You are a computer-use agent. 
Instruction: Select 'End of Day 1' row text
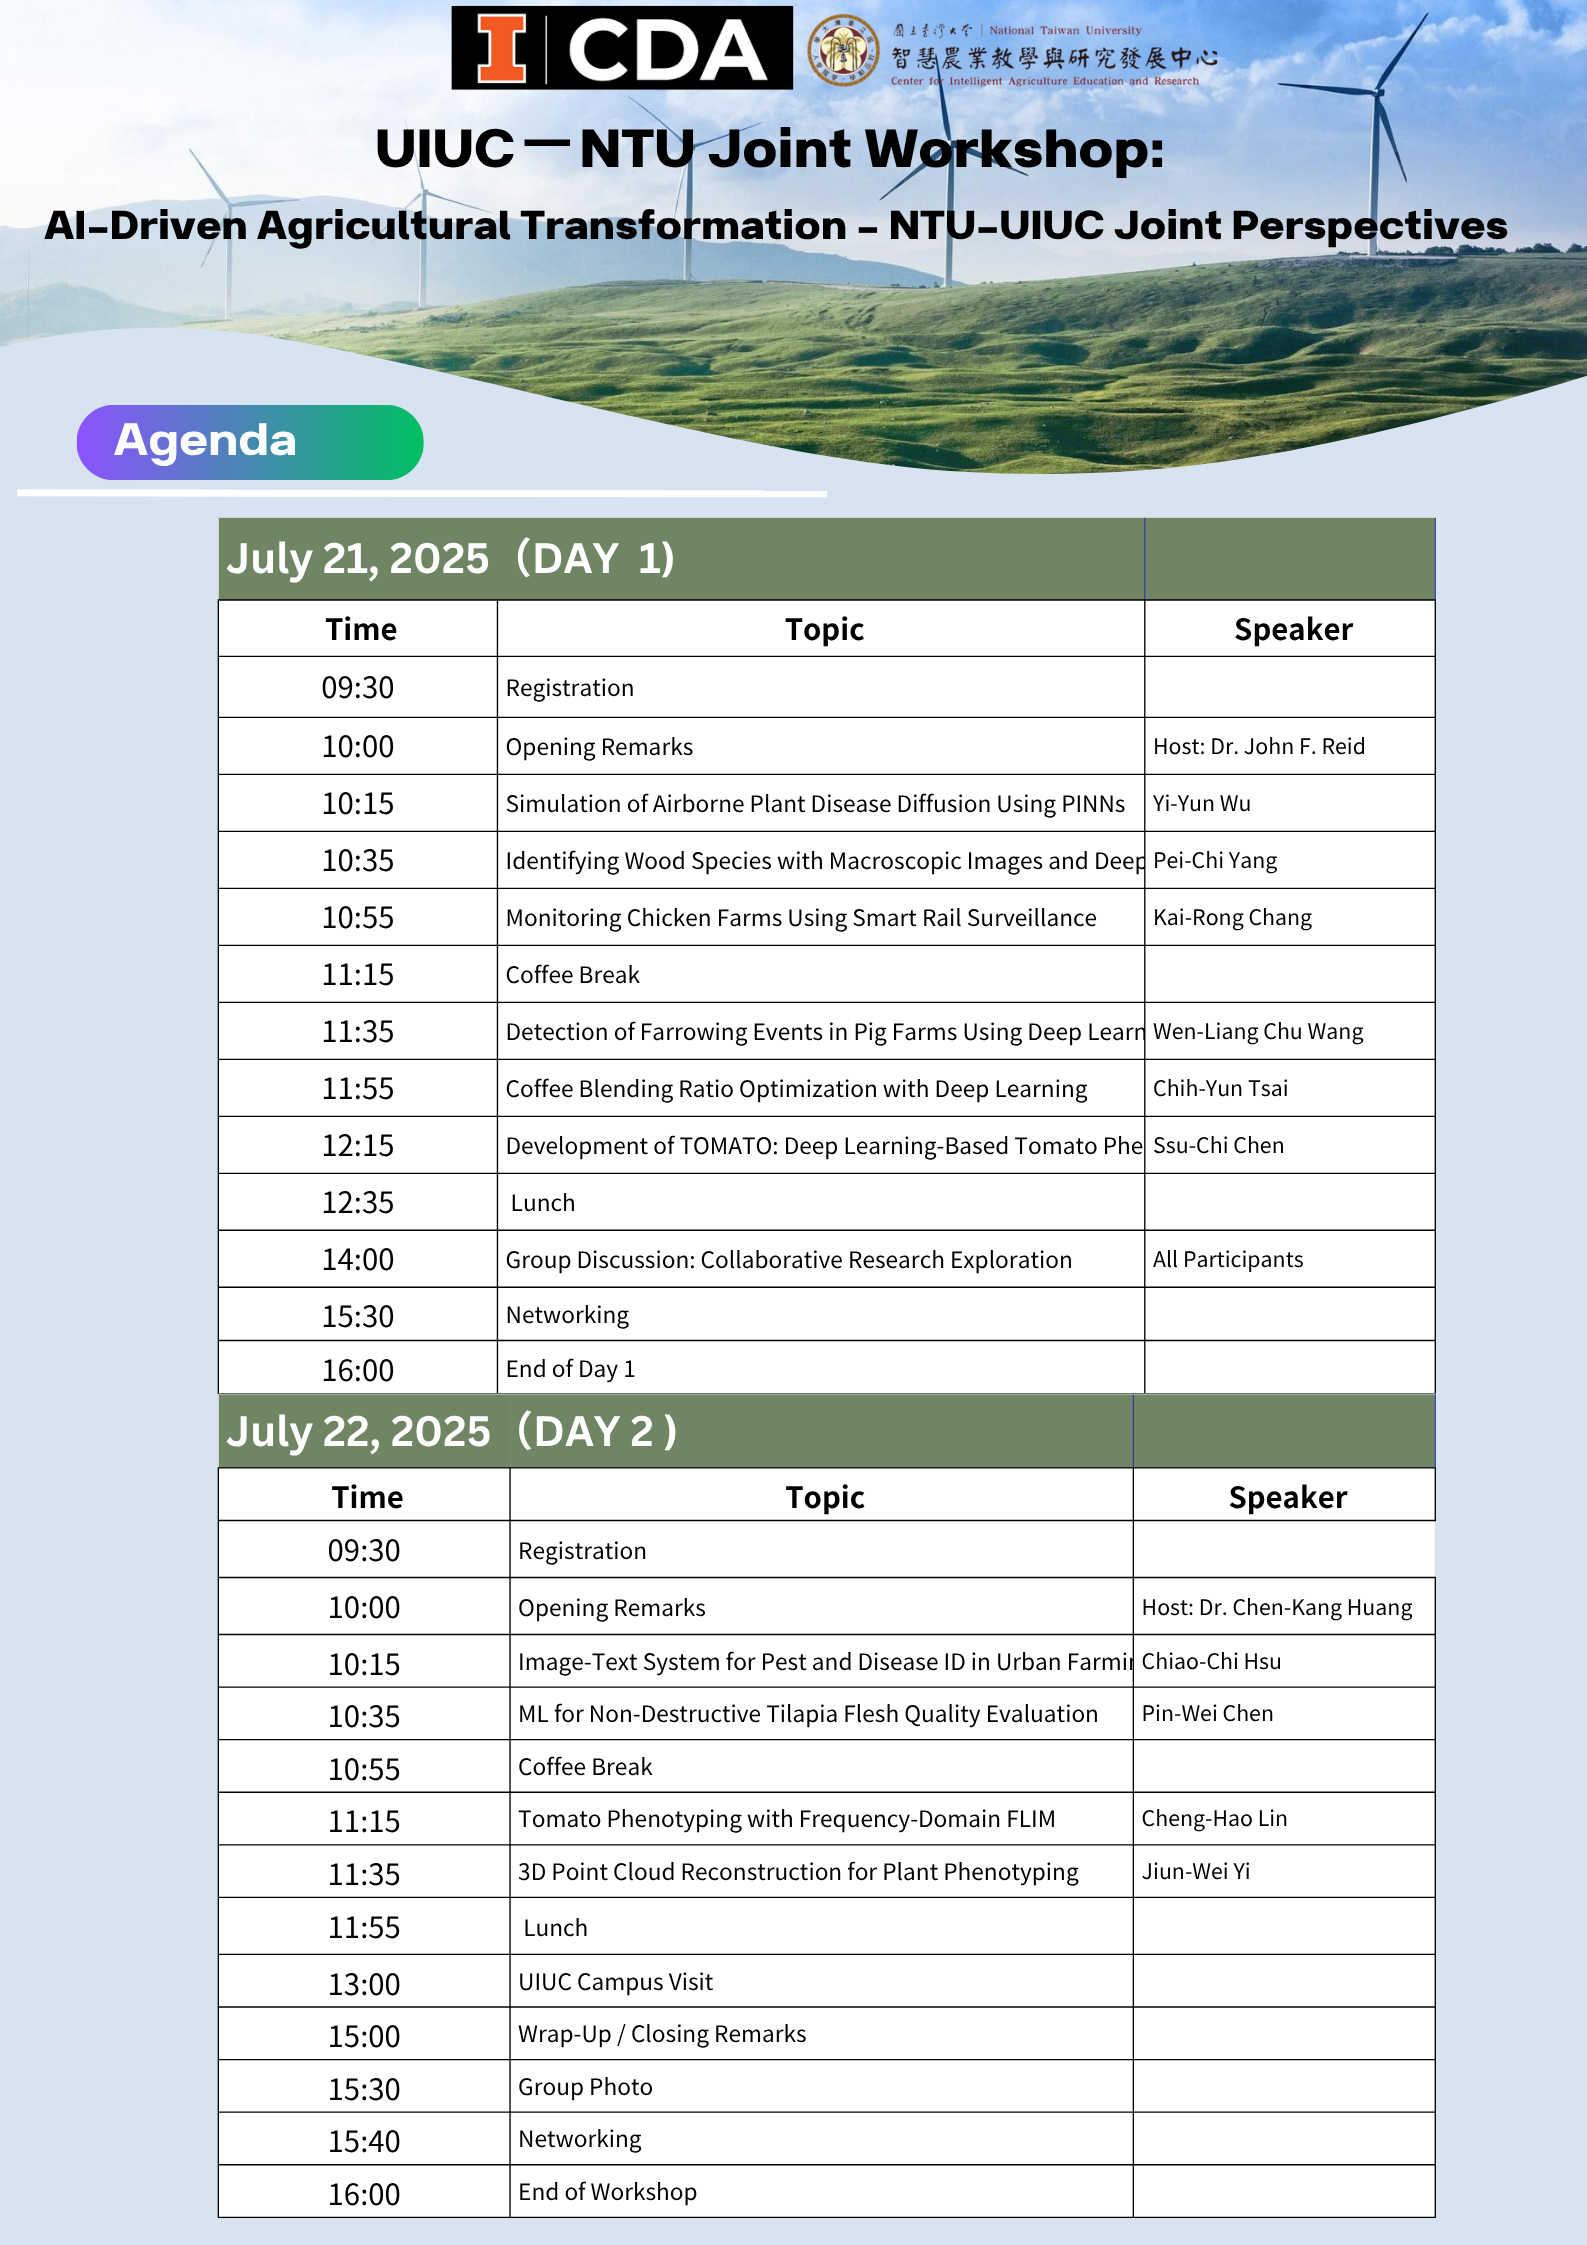coord(570,1369)
